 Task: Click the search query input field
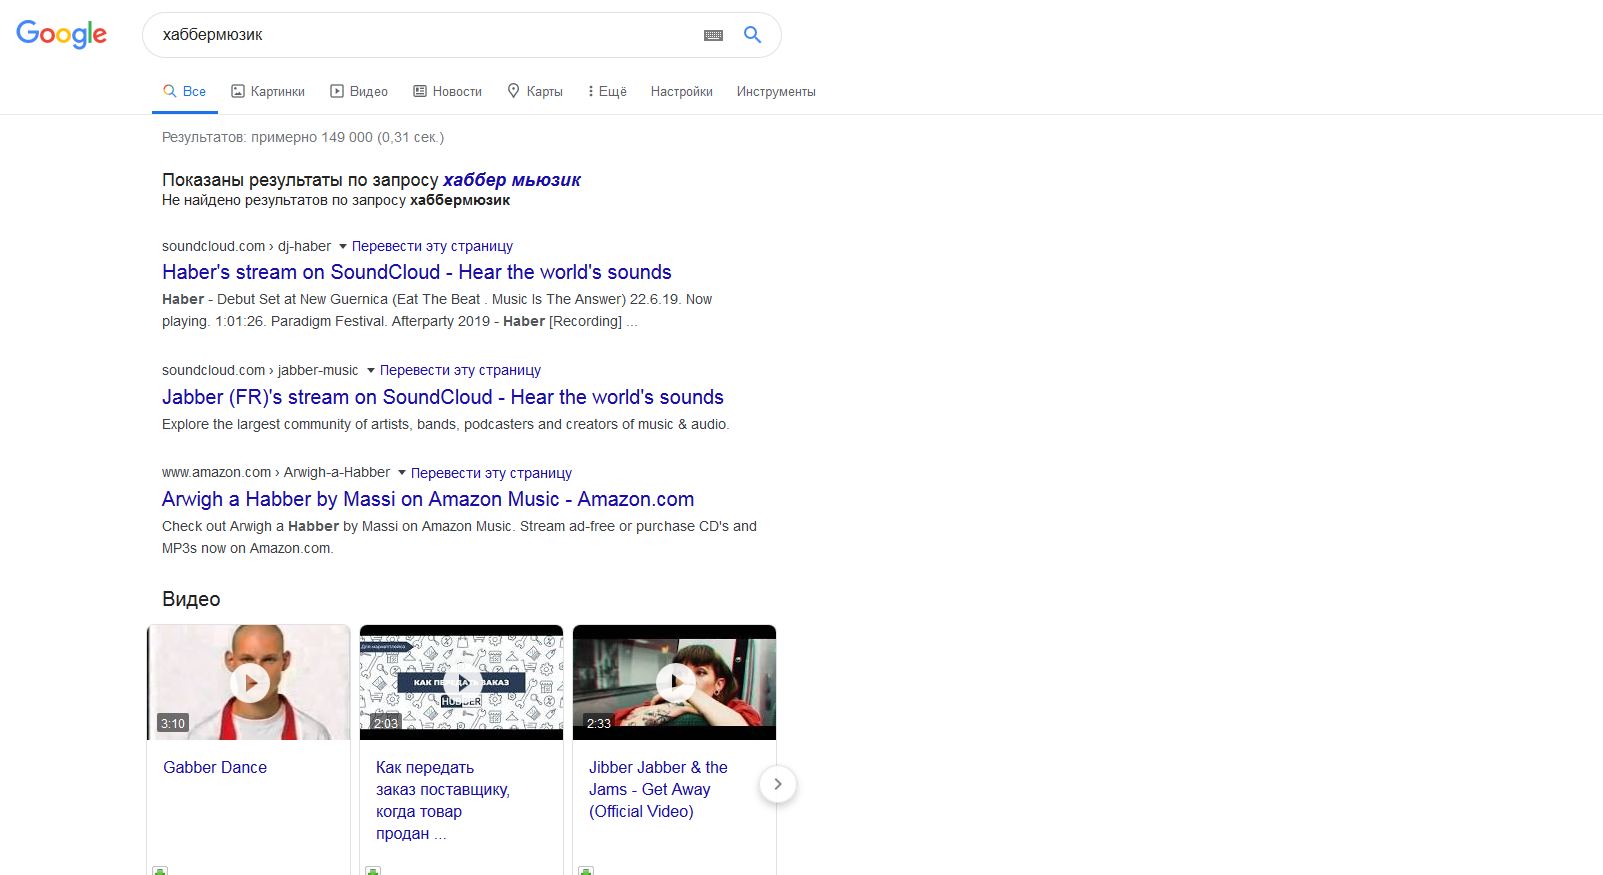click(425, 35)
